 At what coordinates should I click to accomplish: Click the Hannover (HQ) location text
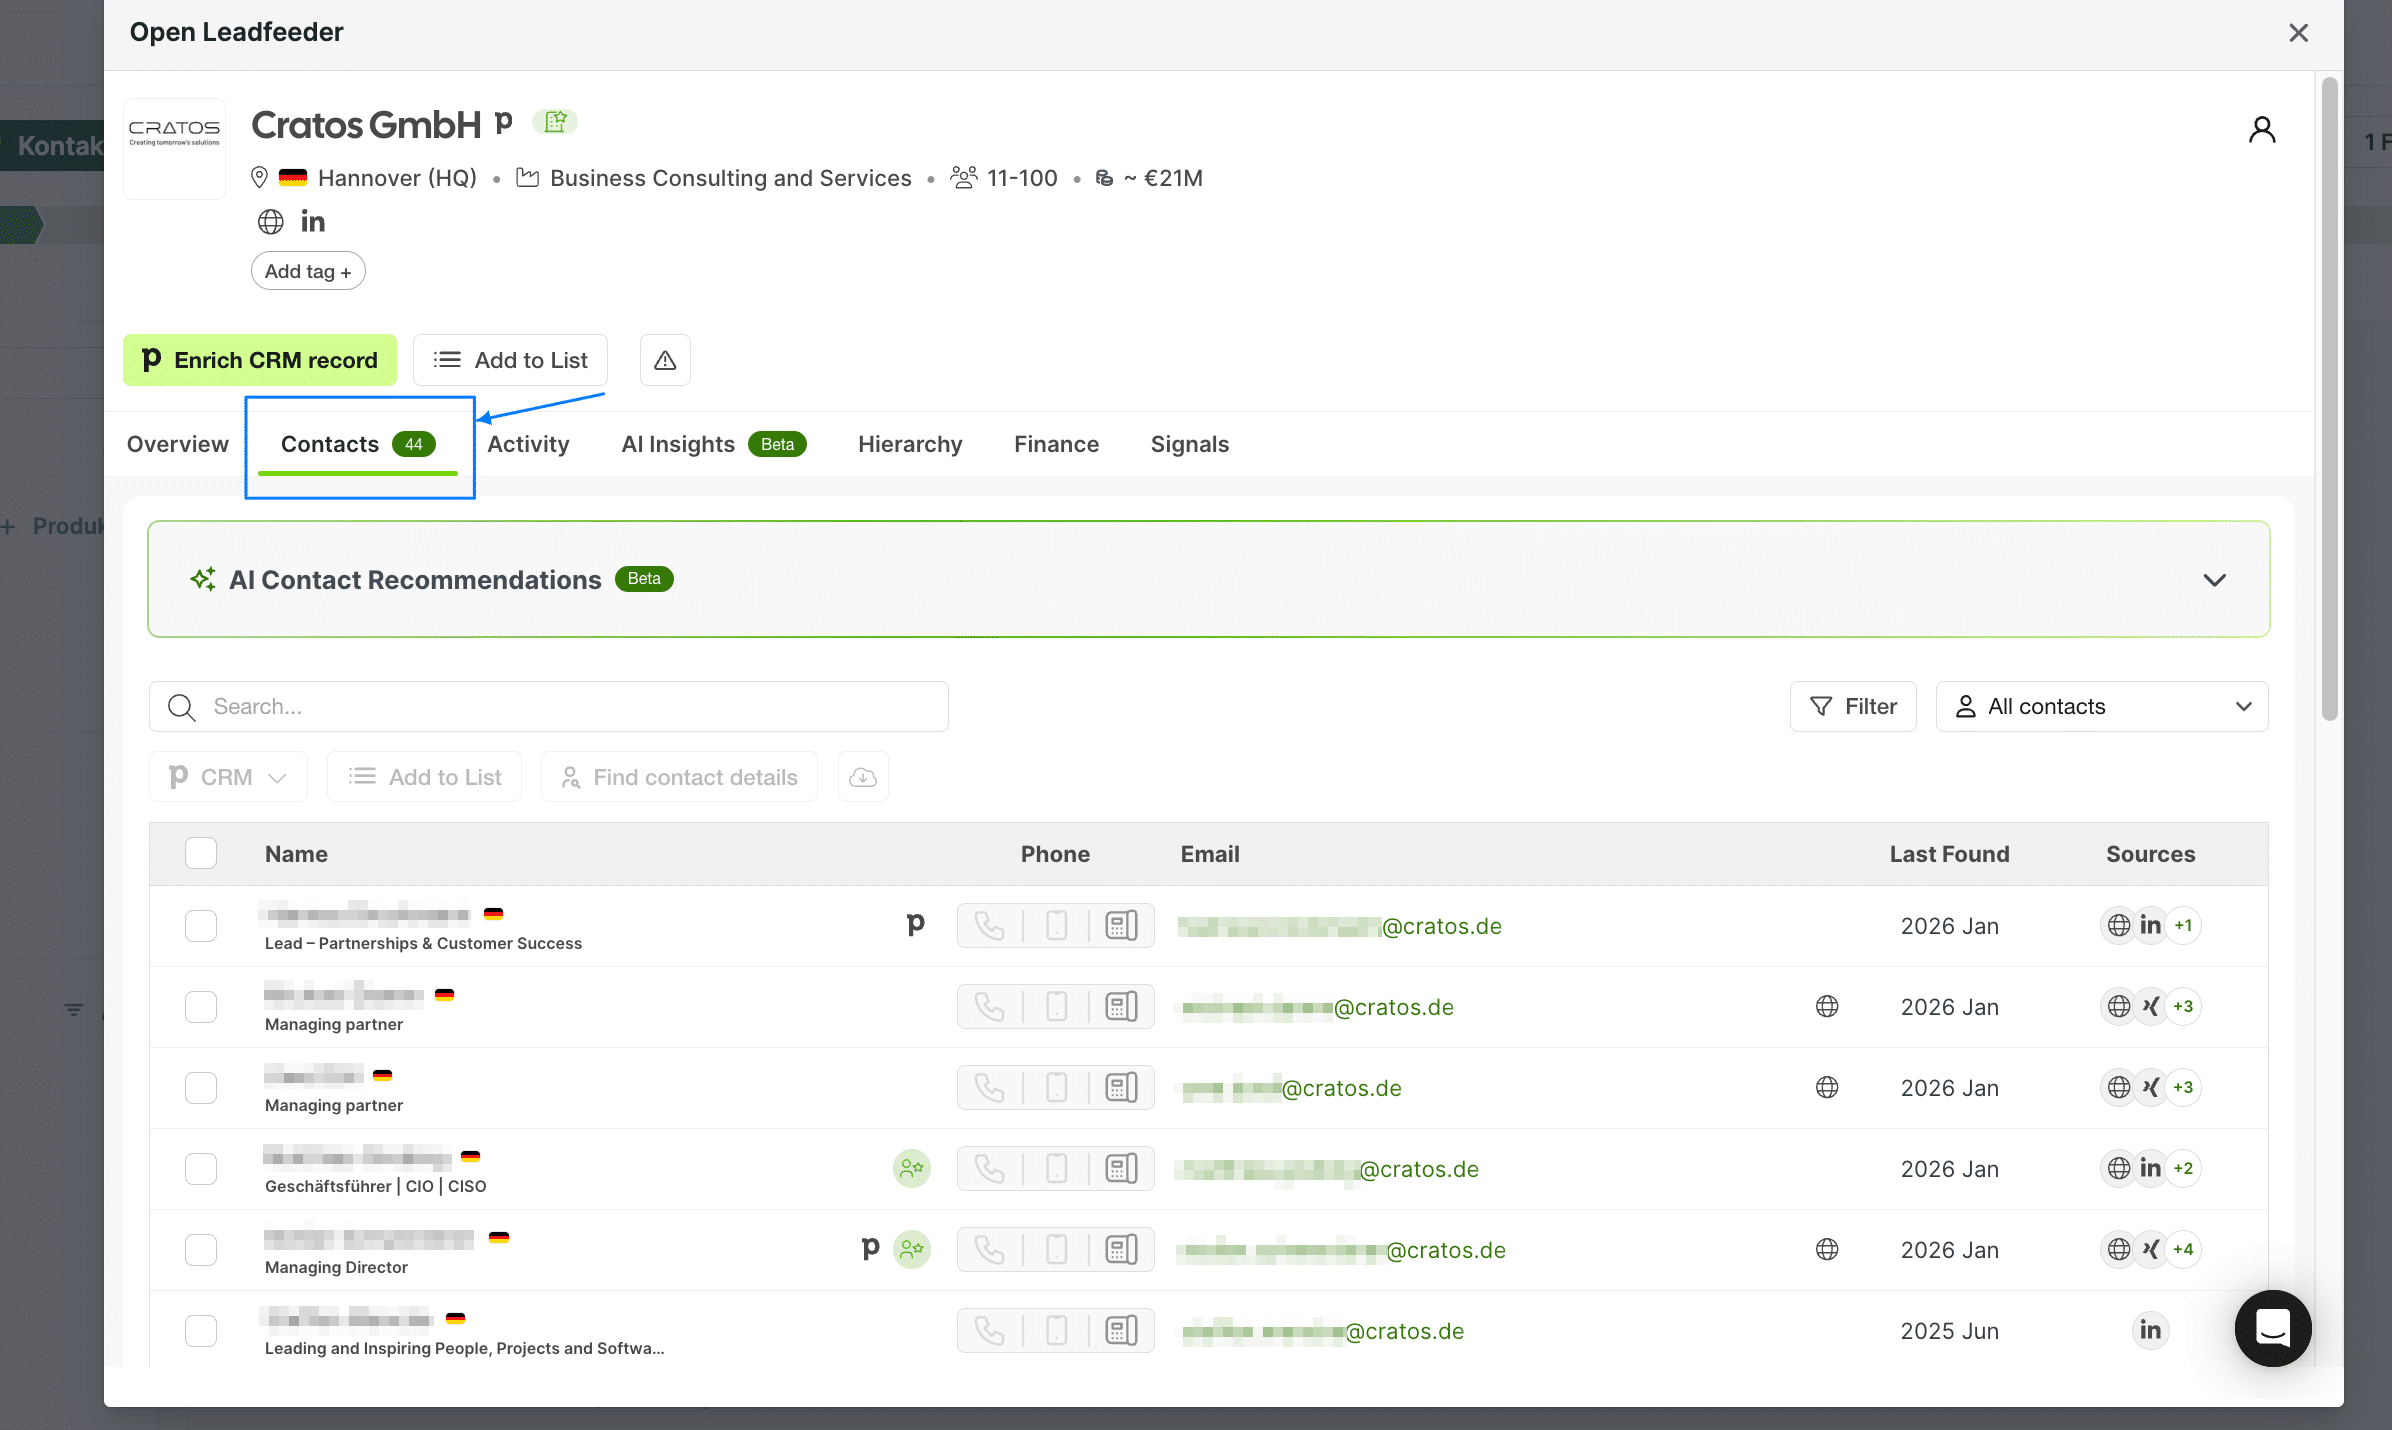pyautogui.click(x=397, y=178)
